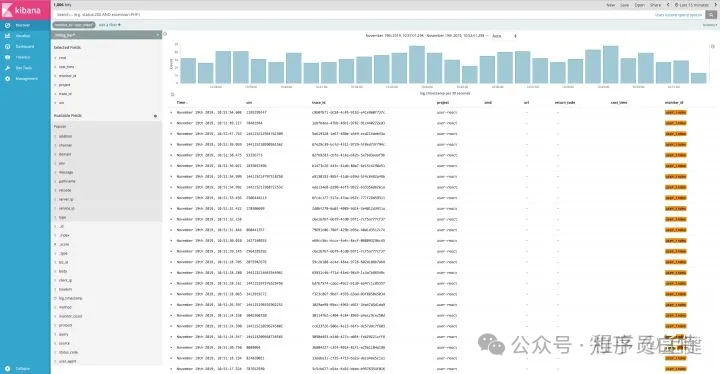Toggle the member_id filter pill

[x=74, y=25]
